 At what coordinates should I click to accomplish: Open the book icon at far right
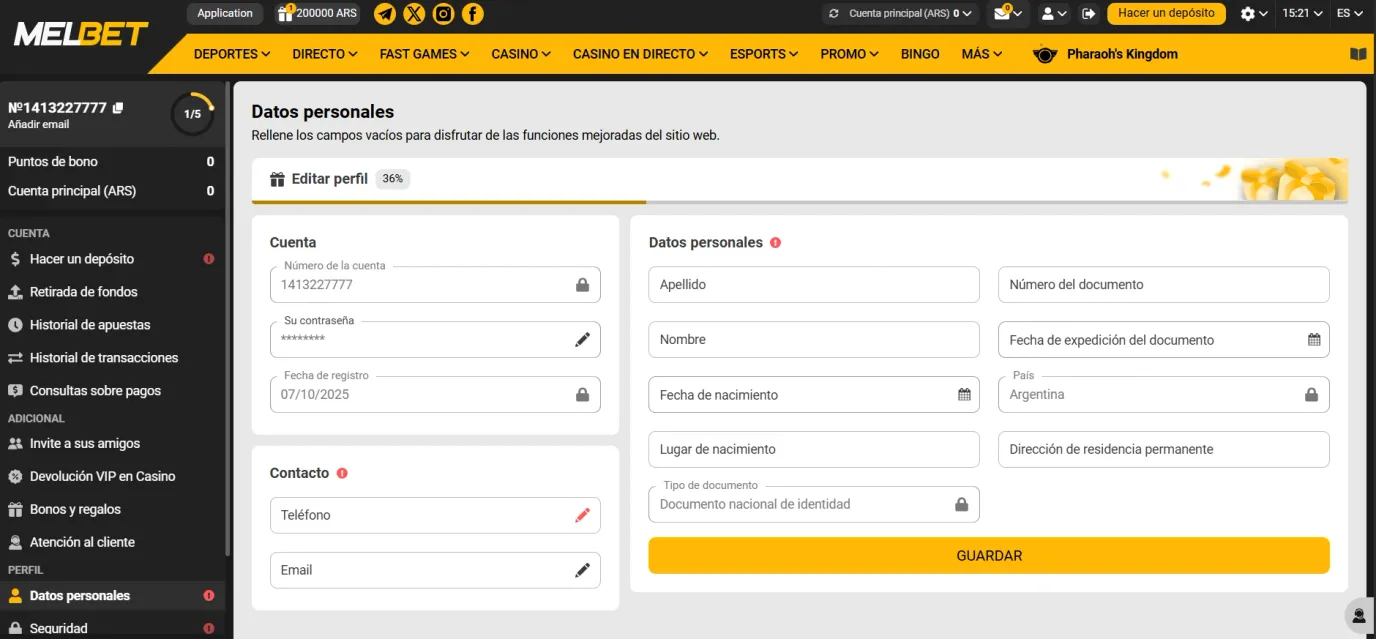(x=1357, y=54)
